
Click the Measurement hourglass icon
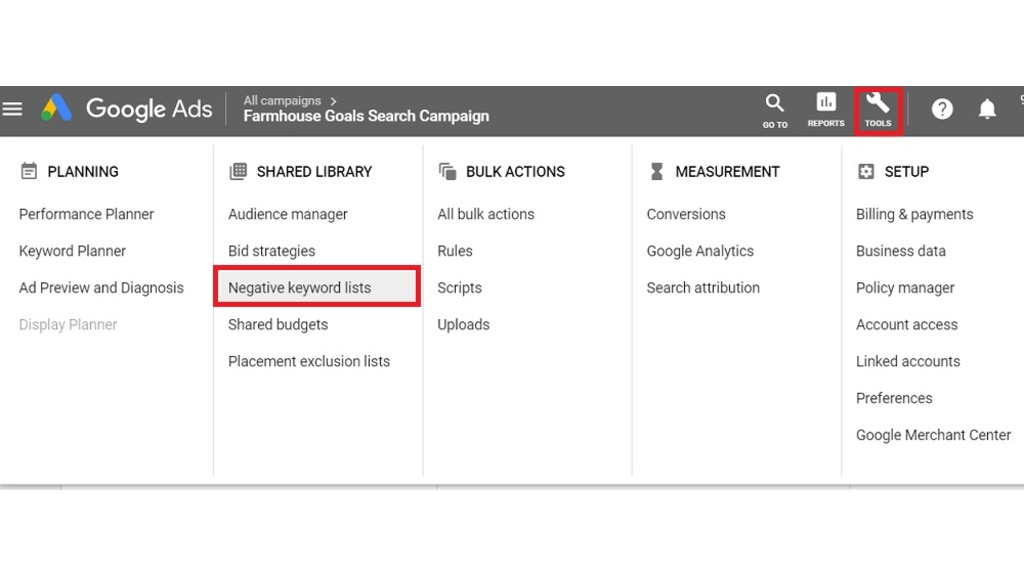(657, 171)
